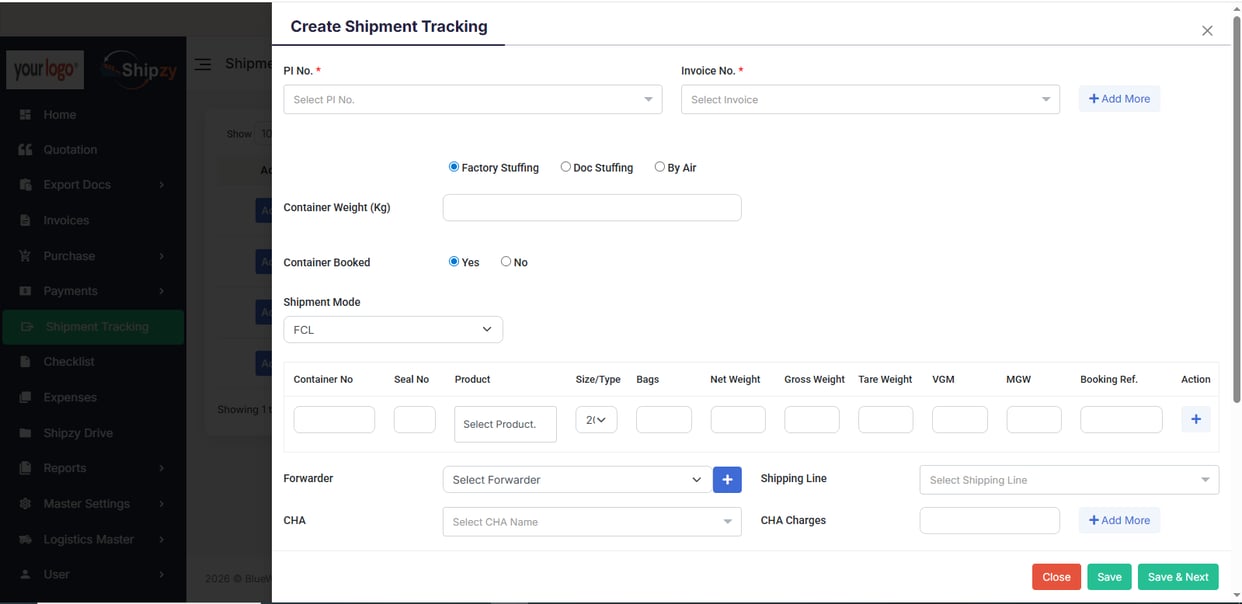Choose Yes for Container Booked
Image resolution: width=1242 pixels, height=604 pixels.
[x=454, y=261]
